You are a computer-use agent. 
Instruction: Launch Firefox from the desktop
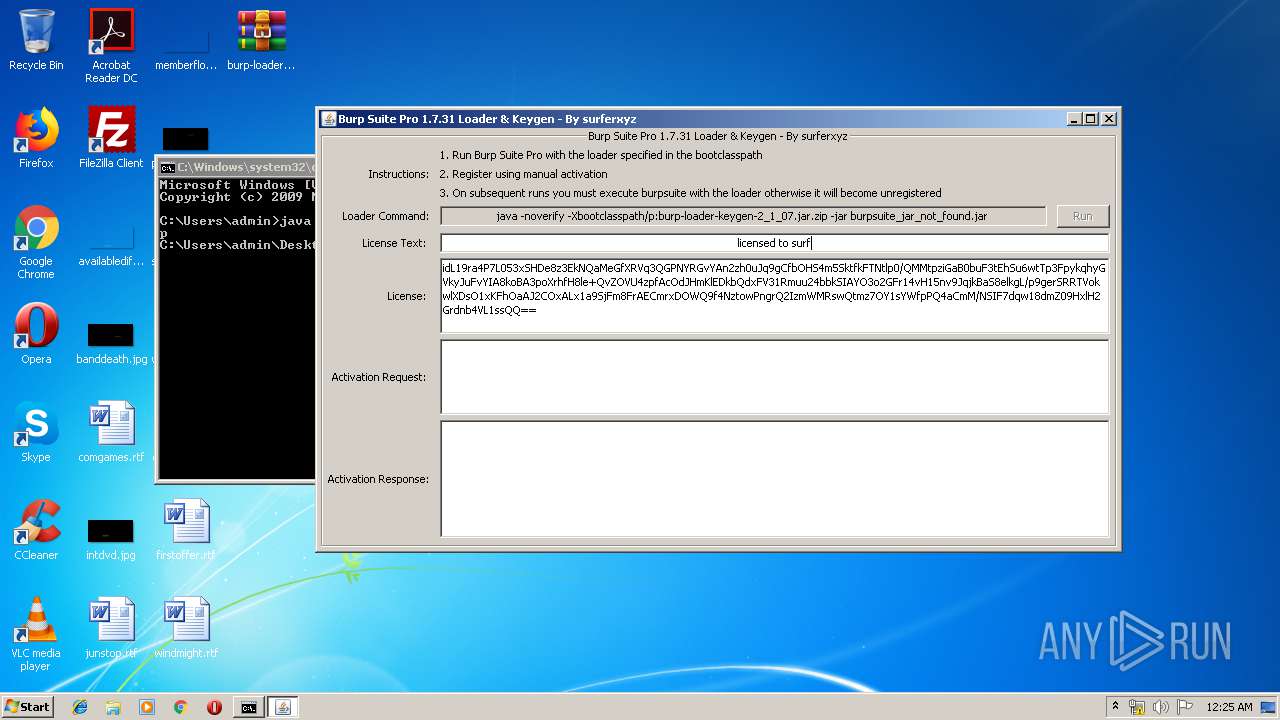click(x=36, y=138)
